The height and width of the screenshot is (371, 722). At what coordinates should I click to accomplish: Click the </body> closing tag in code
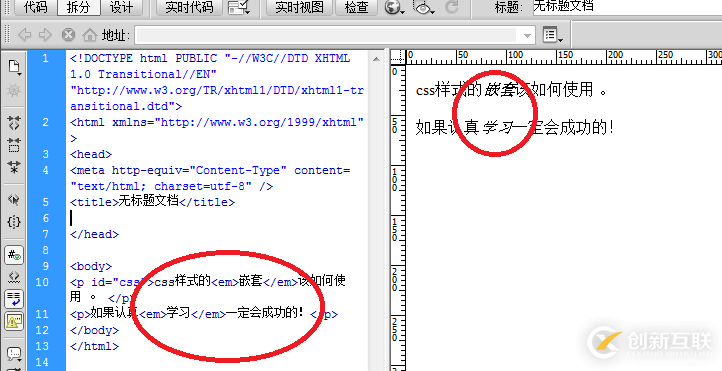coord(94,330)
